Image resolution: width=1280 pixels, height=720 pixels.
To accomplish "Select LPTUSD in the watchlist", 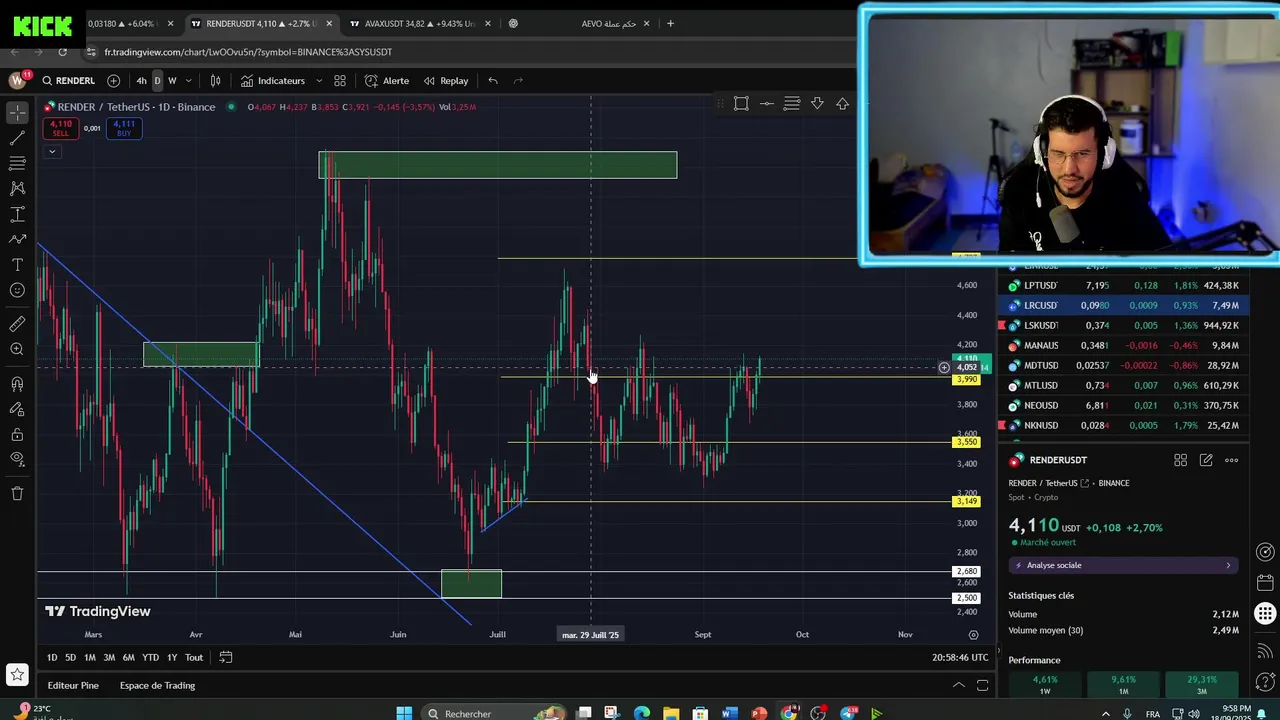I will [x=1123, y=285].
